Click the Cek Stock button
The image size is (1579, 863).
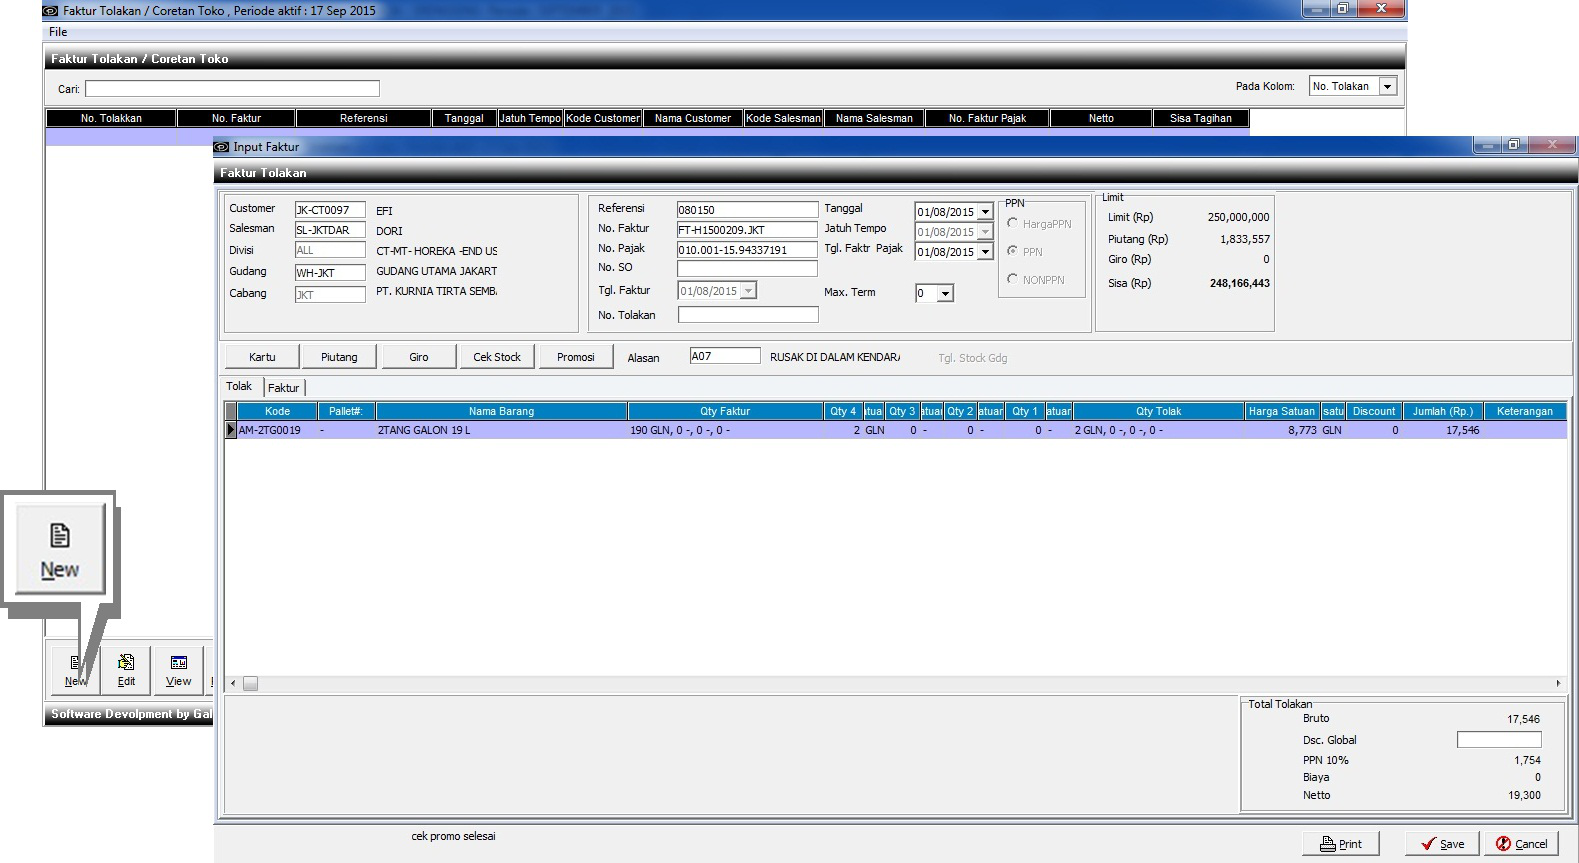click(497, 357)
